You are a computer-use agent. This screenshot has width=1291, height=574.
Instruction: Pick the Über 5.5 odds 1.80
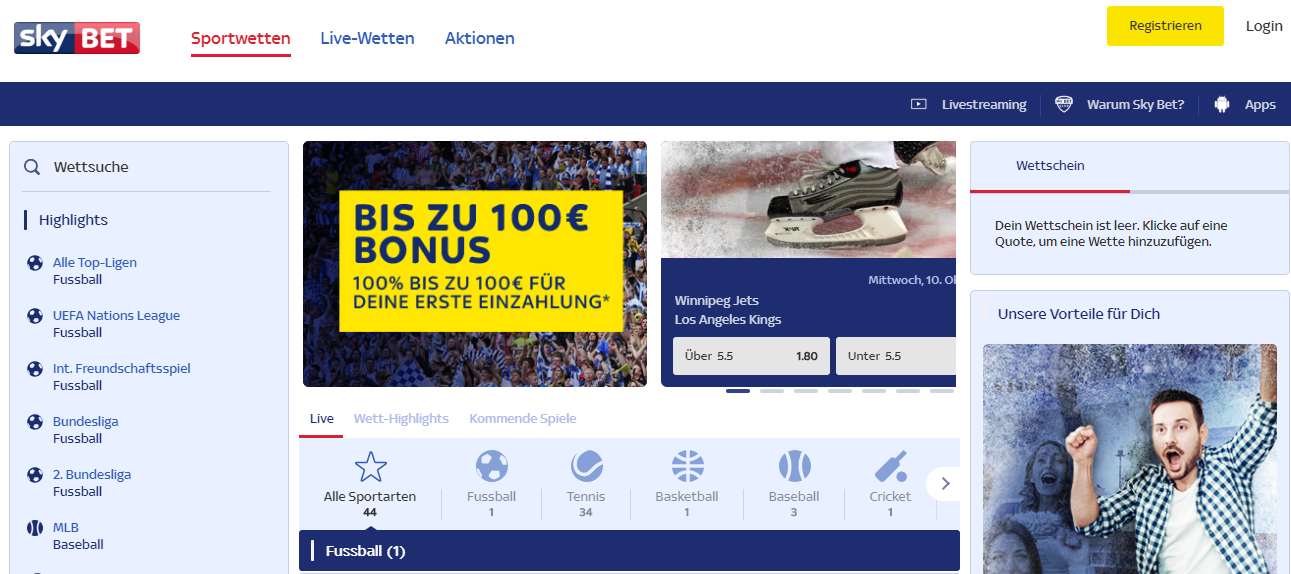(751, 356)
